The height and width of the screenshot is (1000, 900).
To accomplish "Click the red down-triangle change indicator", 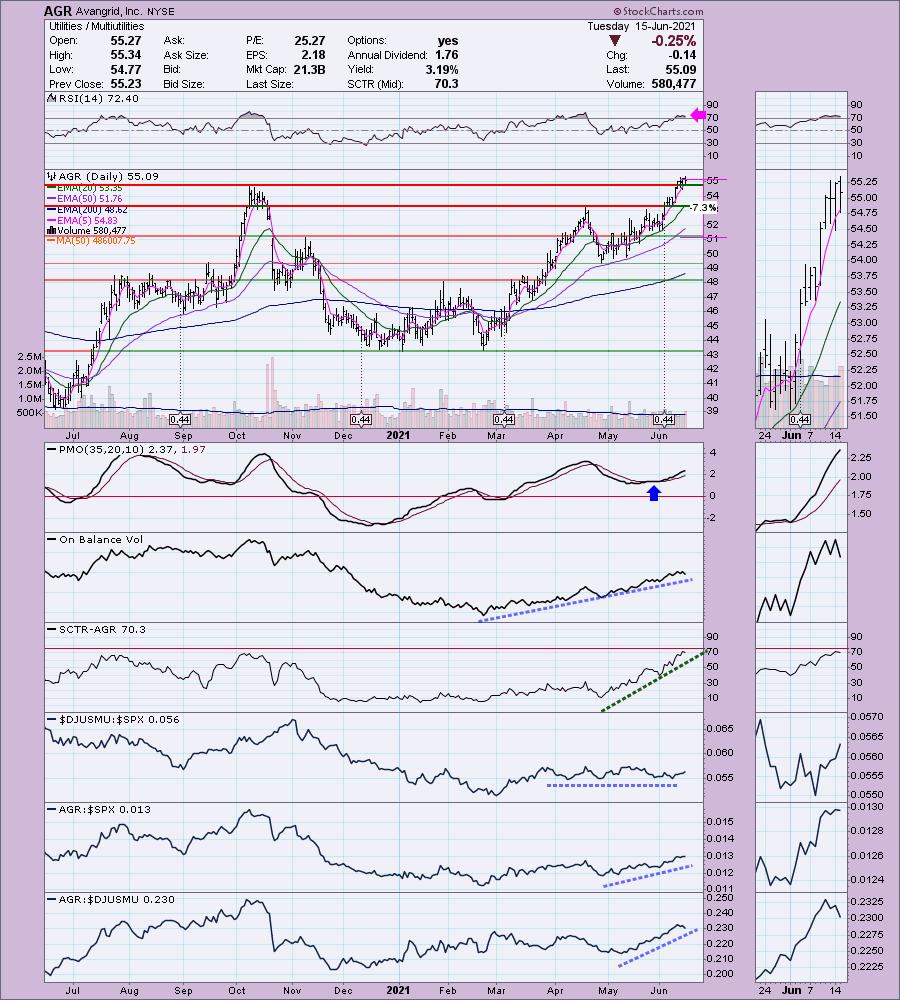I will [x=615, y=41].
